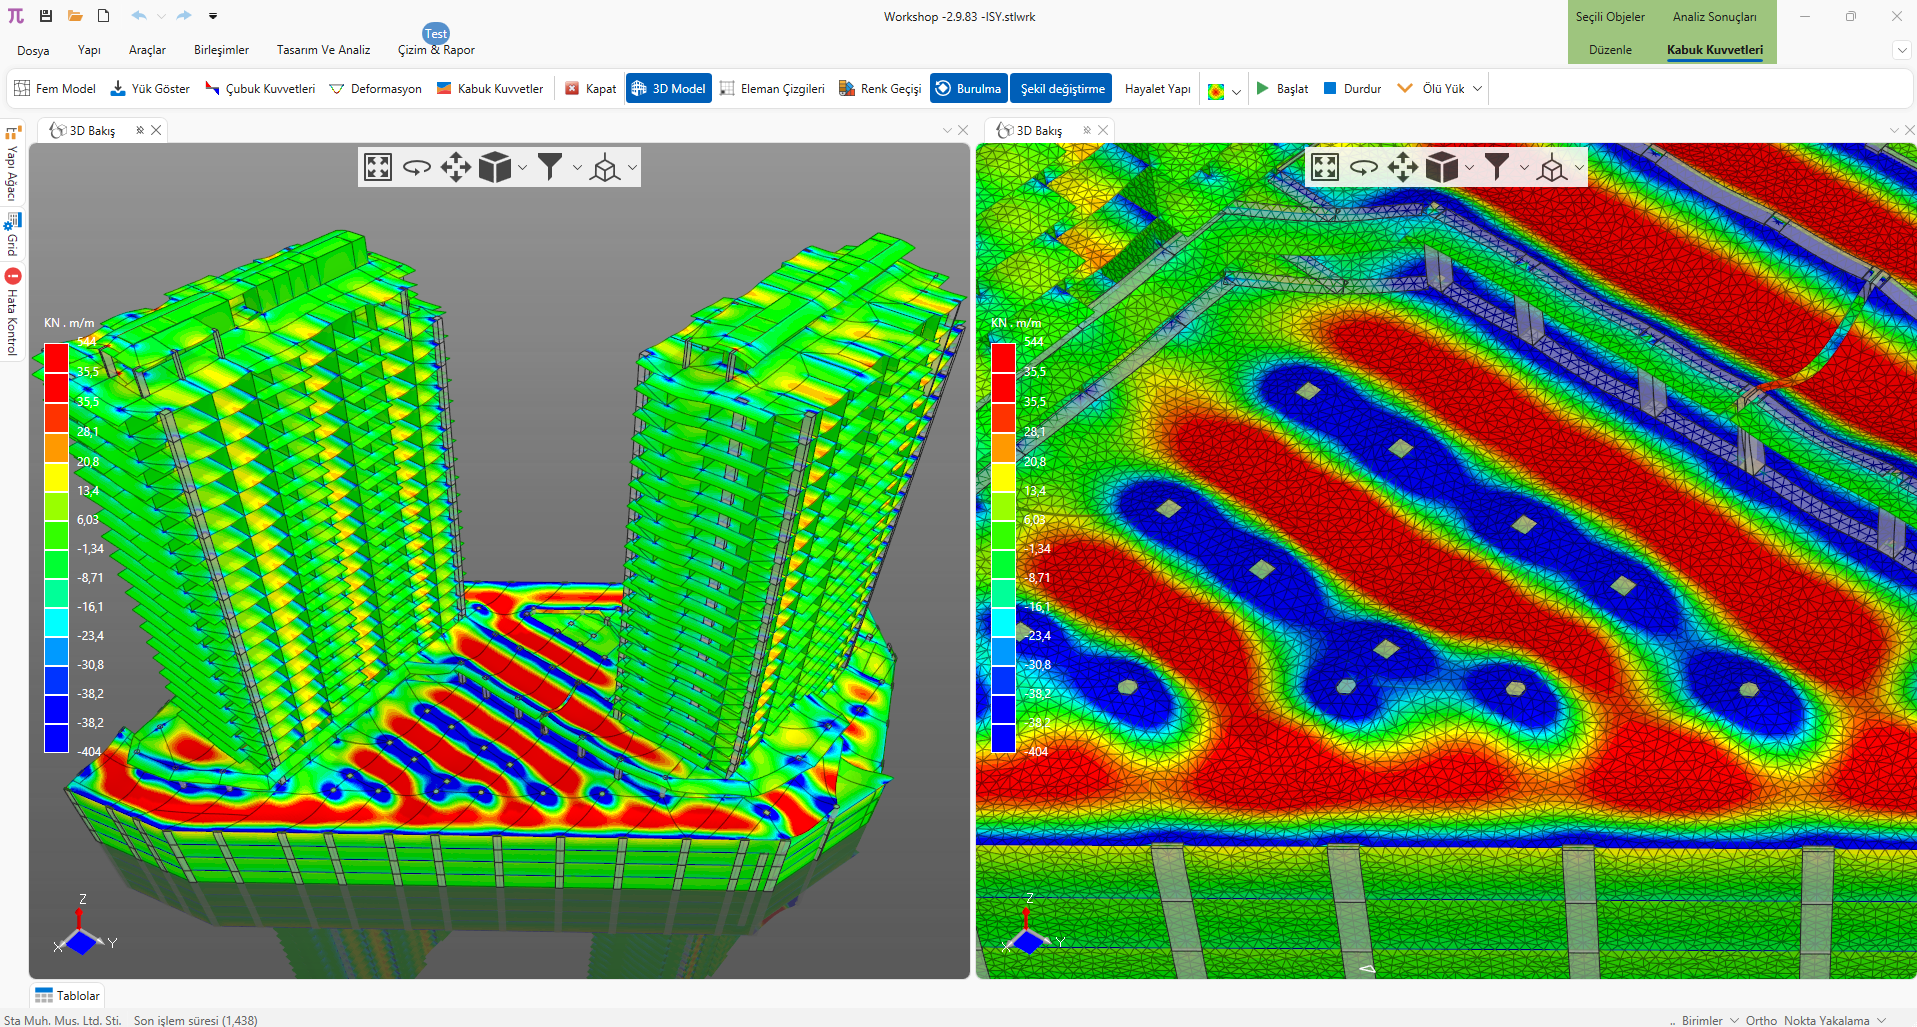
Task: Click the Kapat close button
Action: [590, 89]
